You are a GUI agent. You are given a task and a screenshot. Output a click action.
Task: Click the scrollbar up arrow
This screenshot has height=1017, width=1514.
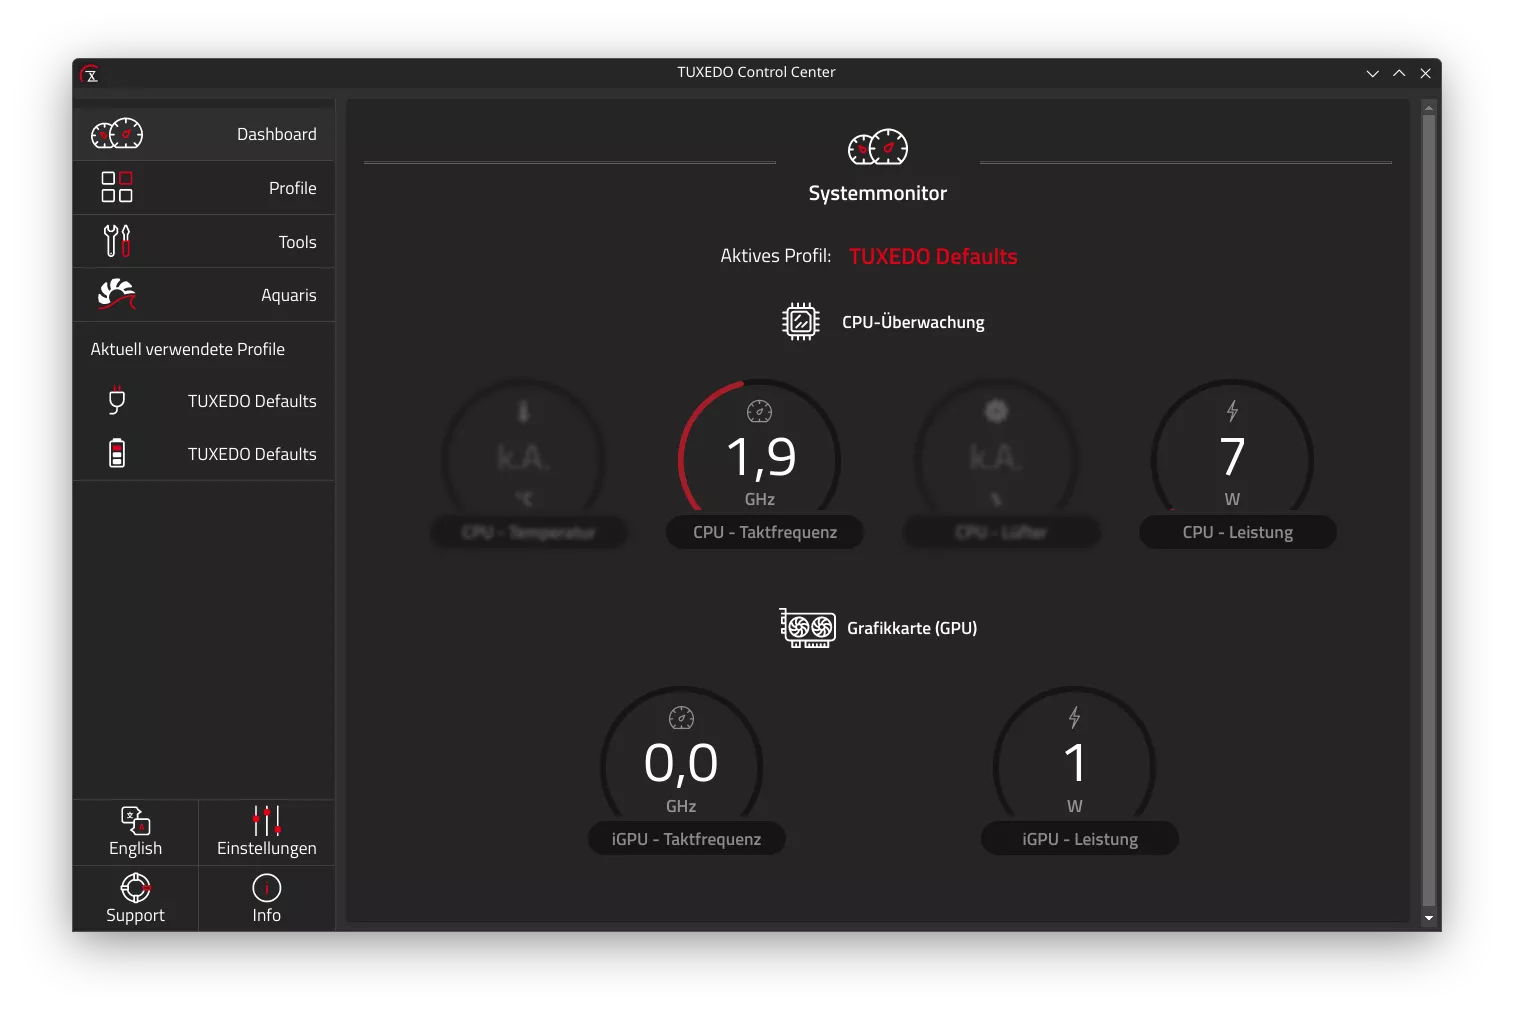(x=1428, y=107)
